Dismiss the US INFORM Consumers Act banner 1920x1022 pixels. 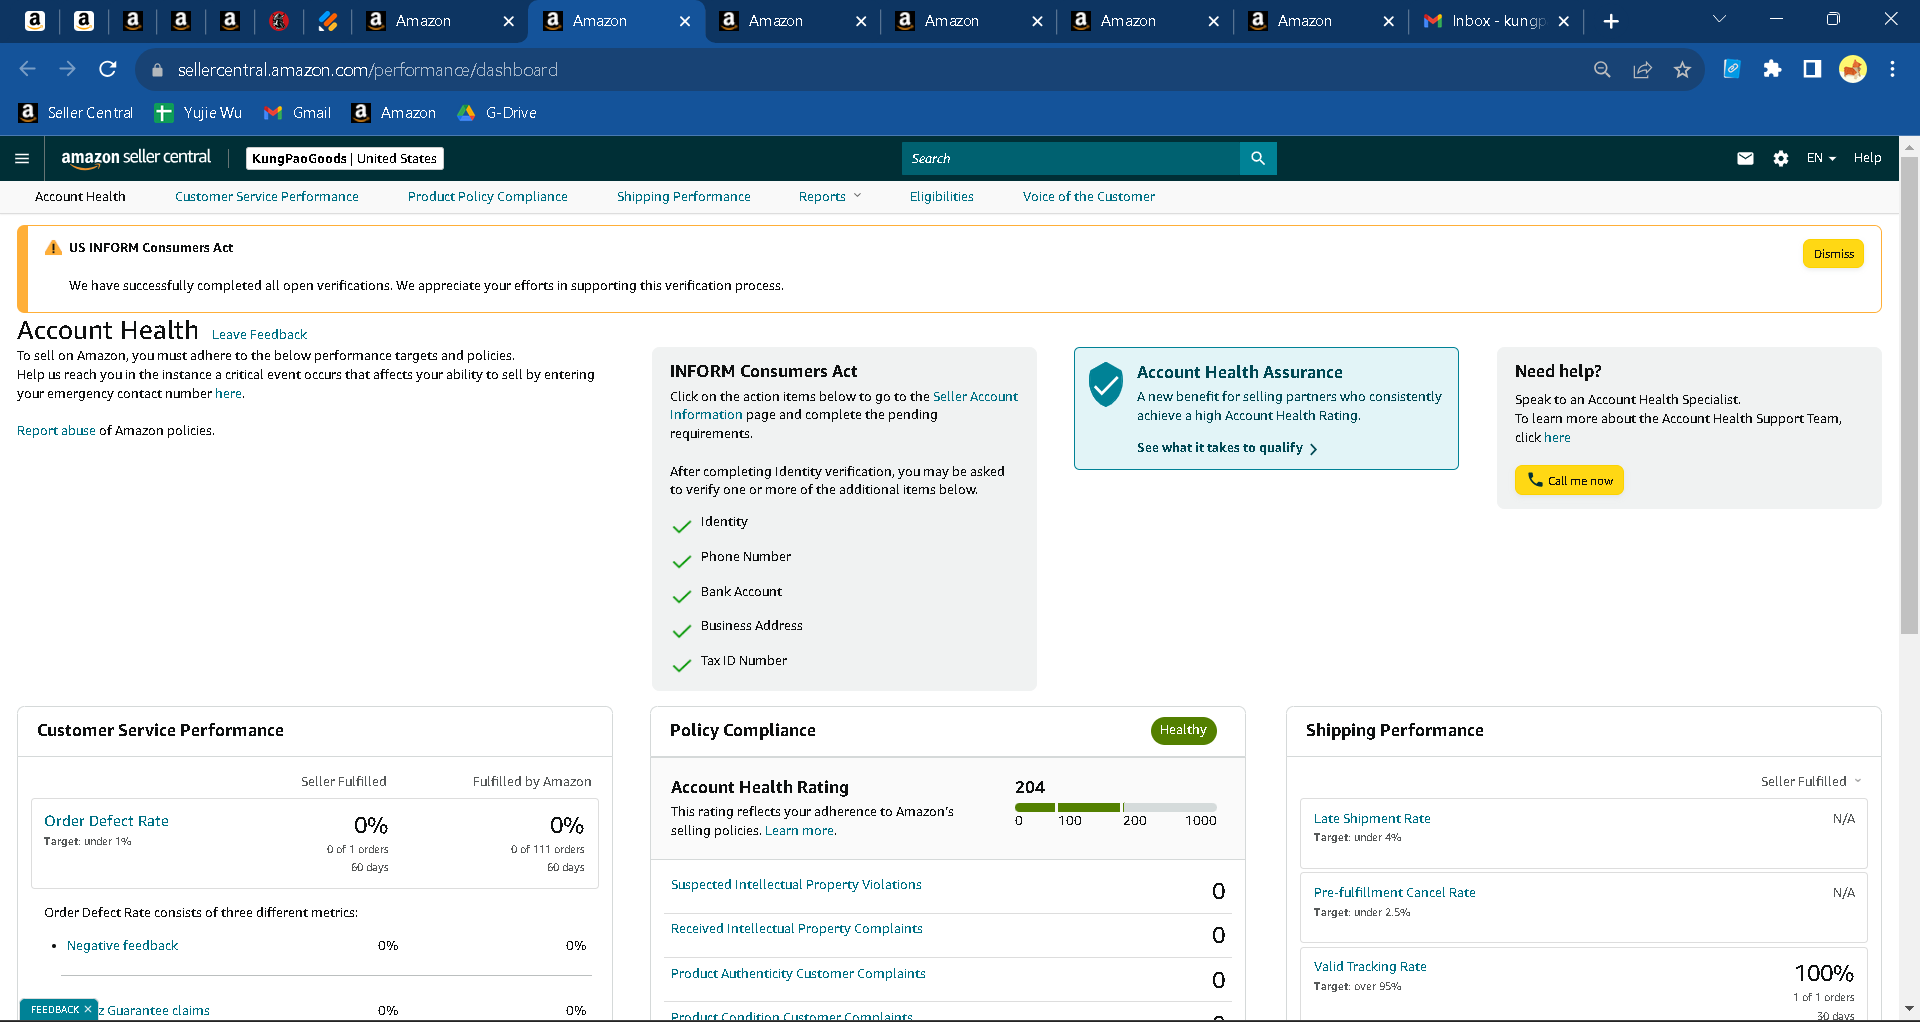pos(1833,254)
